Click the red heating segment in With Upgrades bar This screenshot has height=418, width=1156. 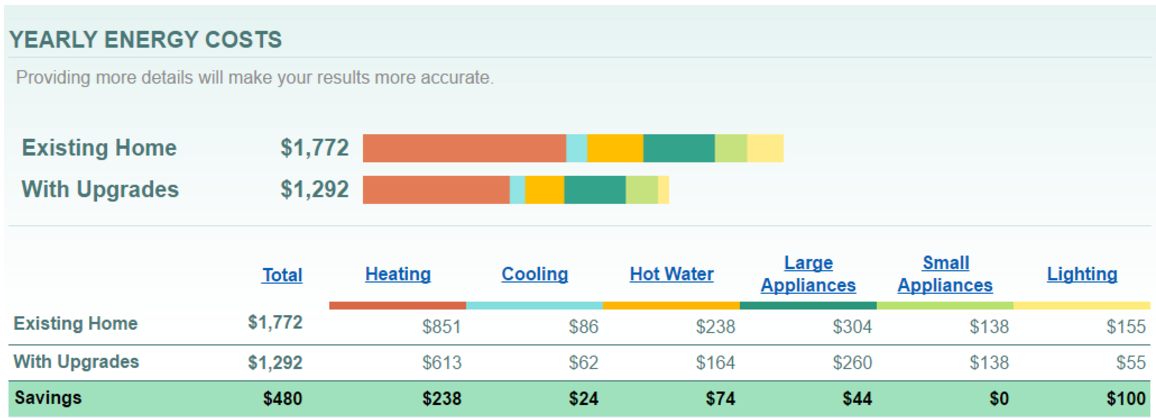pyautogui.click(x=436, y=190)
